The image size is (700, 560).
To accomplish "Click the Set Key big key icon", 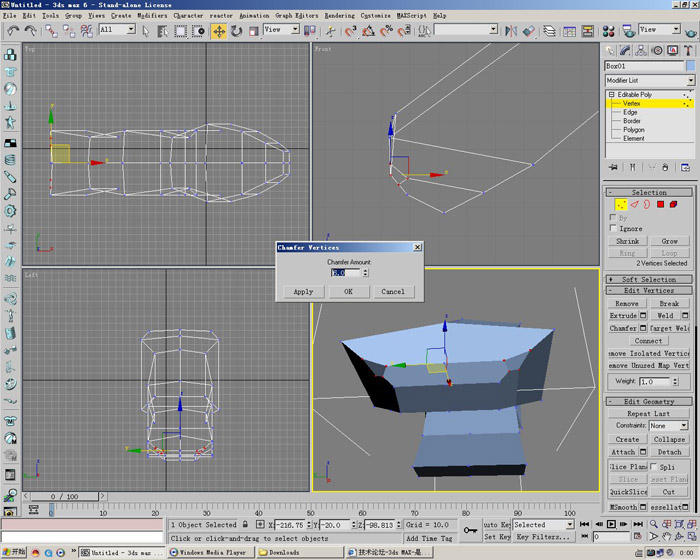I will (x=470, y=530).
